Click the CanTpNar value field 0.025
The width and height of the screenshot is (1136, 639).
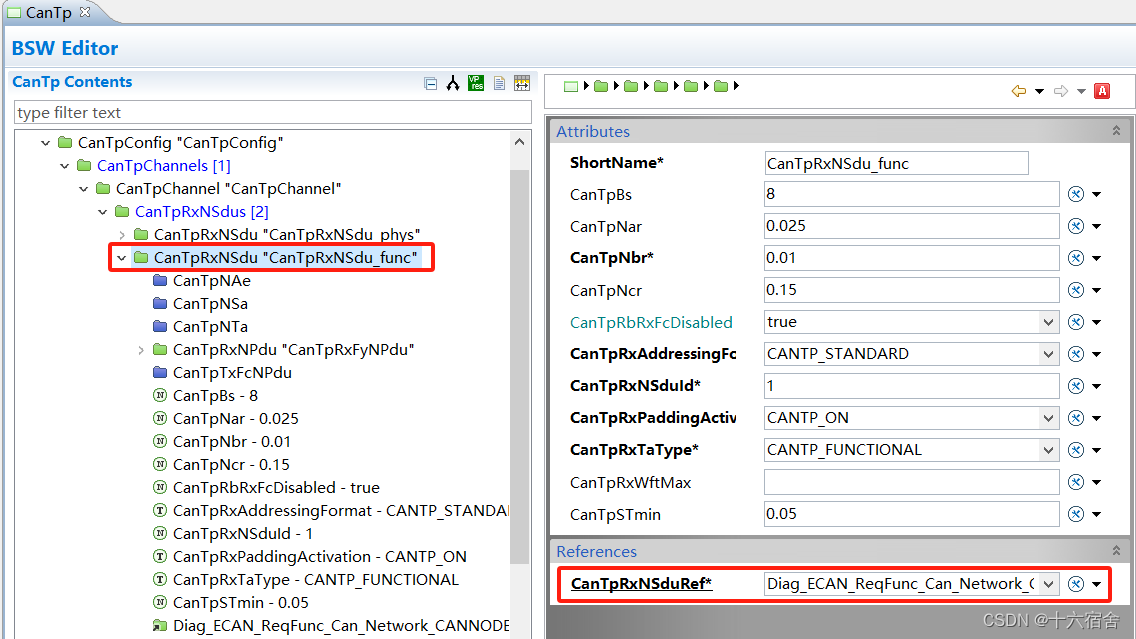coord(911,226)
